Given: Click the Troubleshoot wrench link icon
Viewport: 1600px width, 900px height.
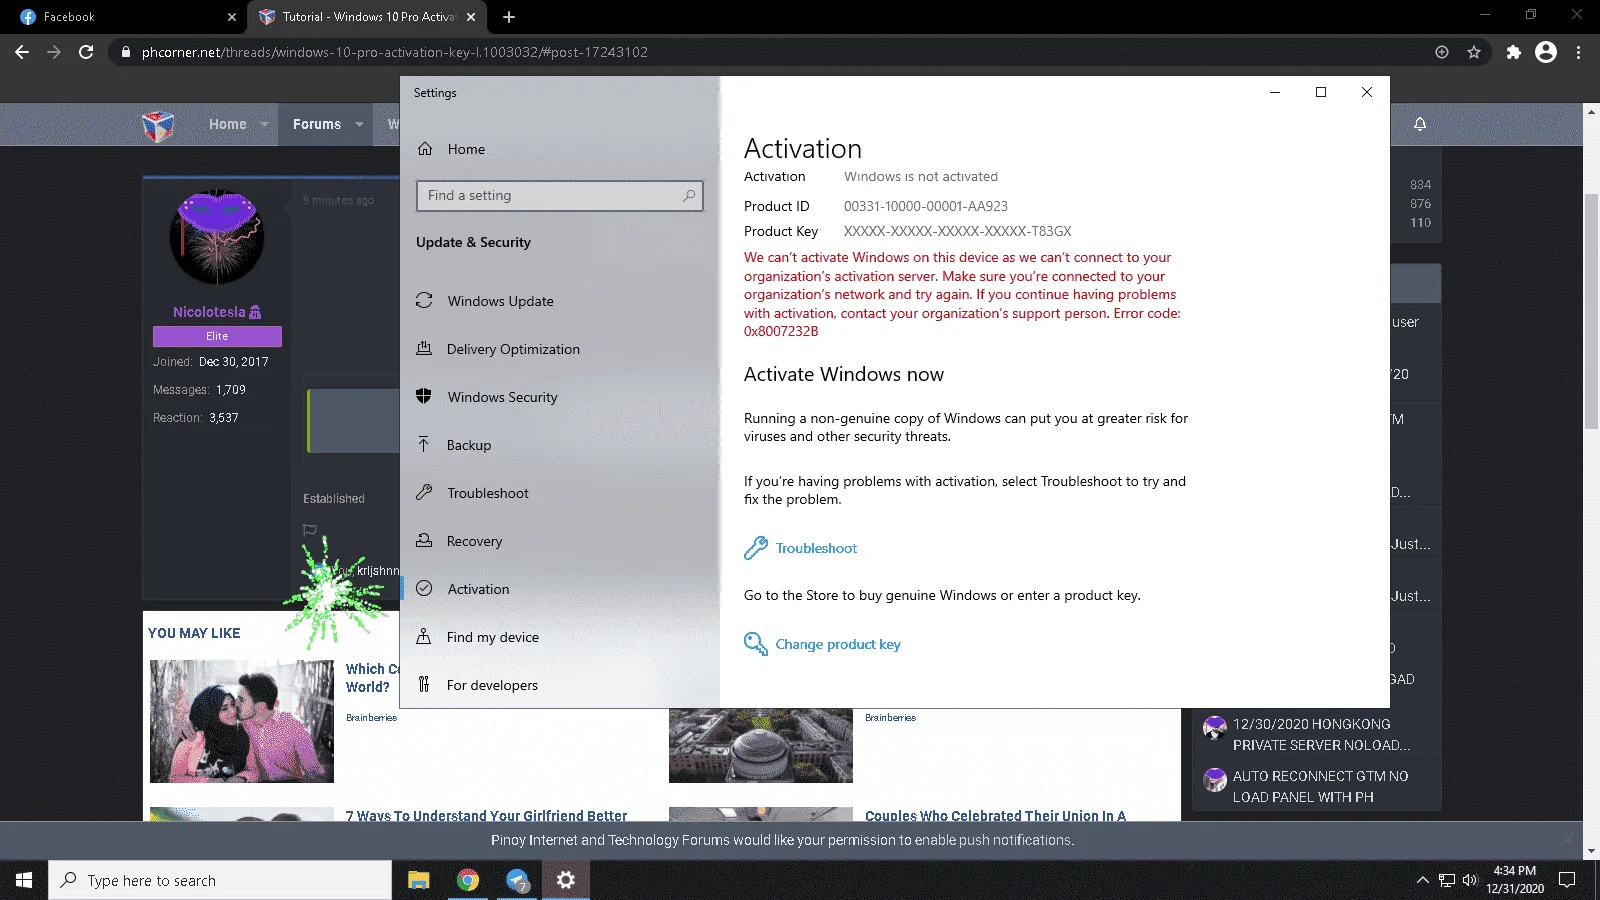Looking at the screenshot, I should pyautogui.click(x=756, y=548).
